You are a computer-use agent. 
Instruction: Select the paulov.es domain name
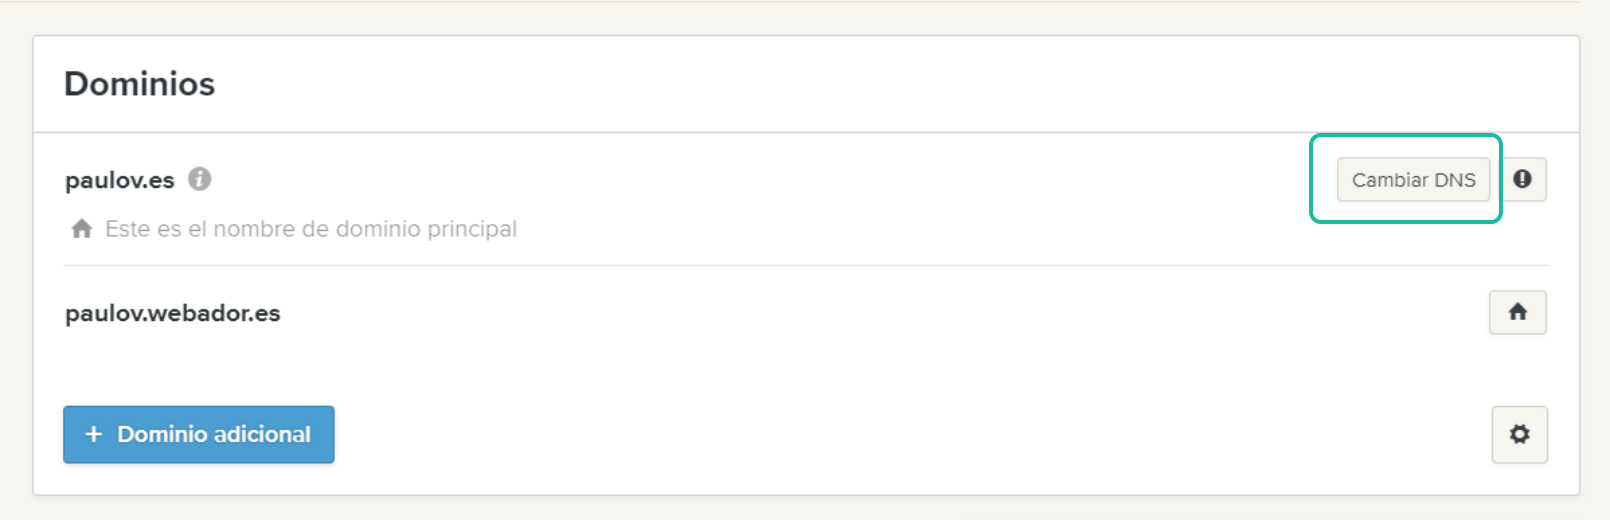pos(120,180)
